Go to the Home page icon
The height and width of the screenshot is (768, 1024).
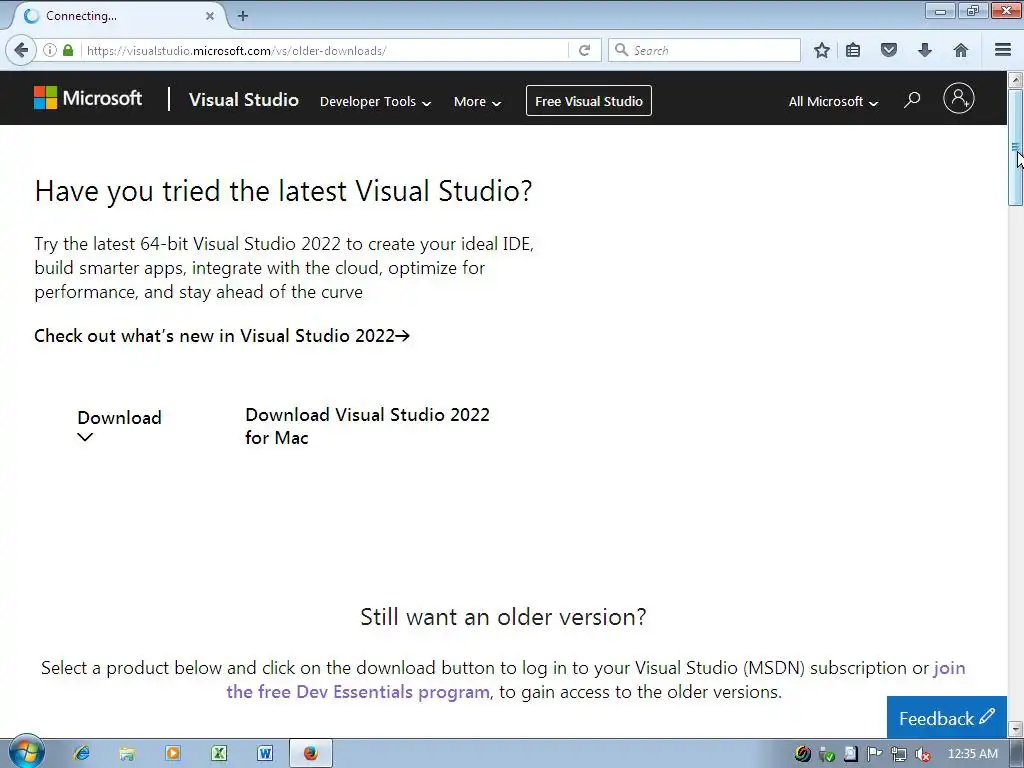click(961, 50)
